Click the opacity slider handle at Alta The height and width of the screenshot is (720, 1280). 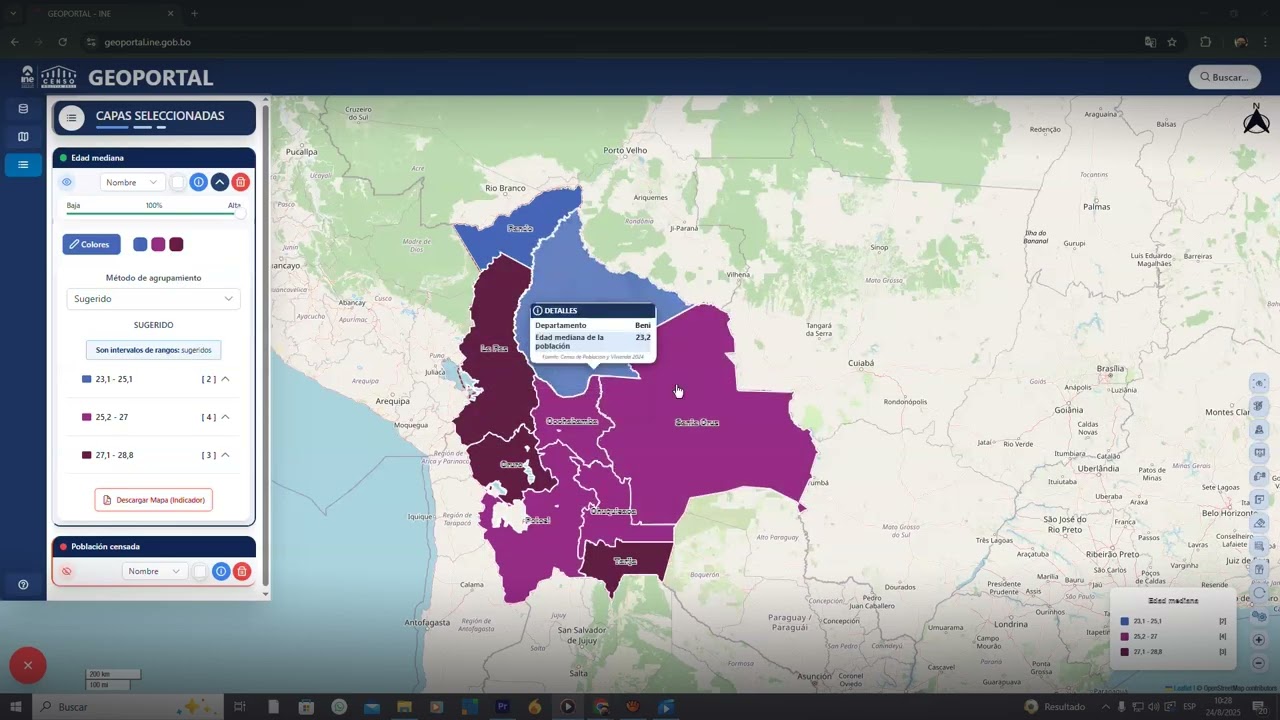pos(240,212)
